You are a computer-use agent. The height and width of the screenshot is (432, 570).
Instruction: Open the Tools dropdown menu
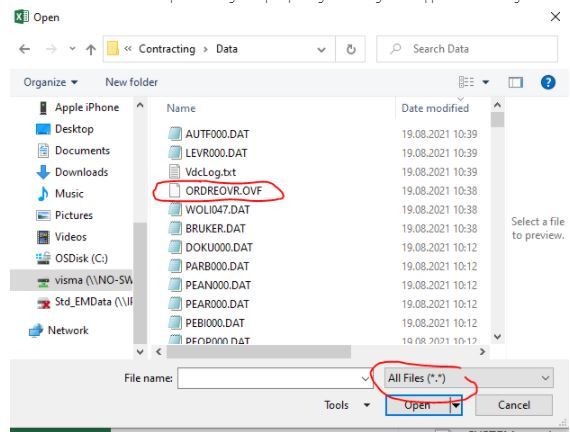(347, 405)
